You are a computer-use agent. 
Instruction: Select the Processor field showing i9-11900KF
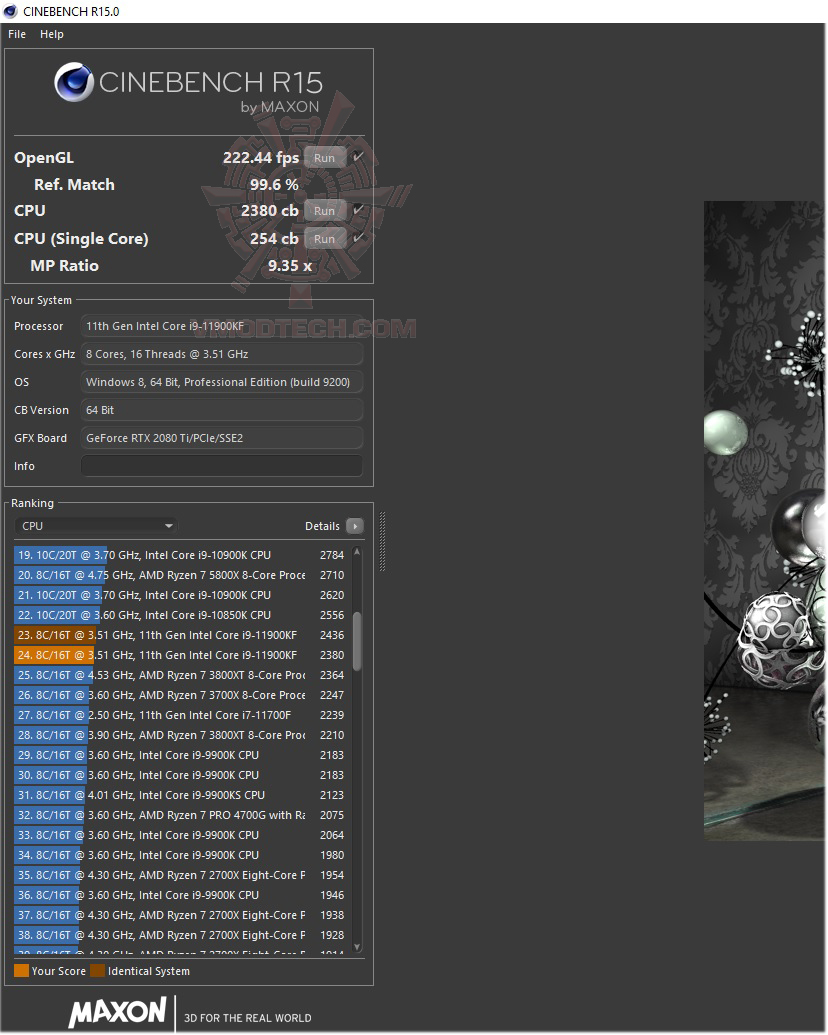[x=221, y=325]
